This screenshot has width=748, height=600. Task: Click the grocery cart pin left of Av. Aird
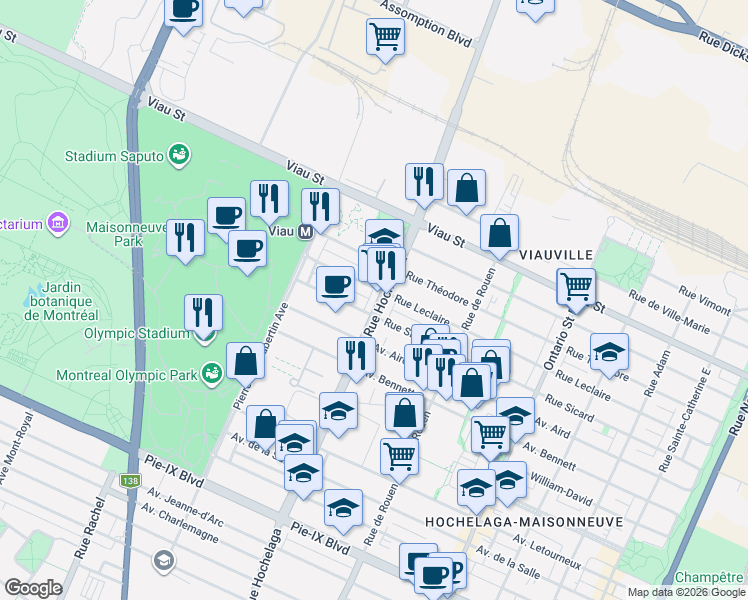490,435
